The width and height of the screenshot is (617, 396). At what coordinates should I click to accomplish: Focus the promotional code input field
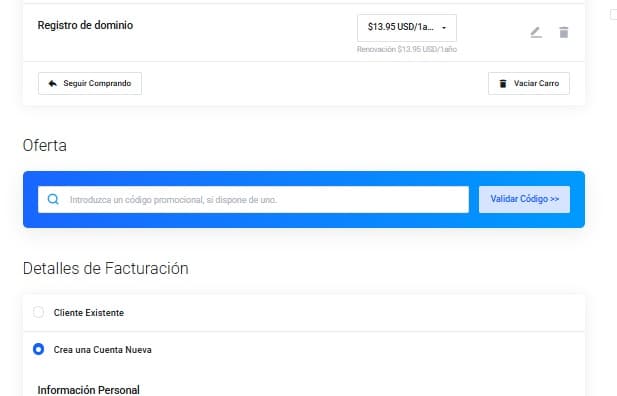coord(253,200)
